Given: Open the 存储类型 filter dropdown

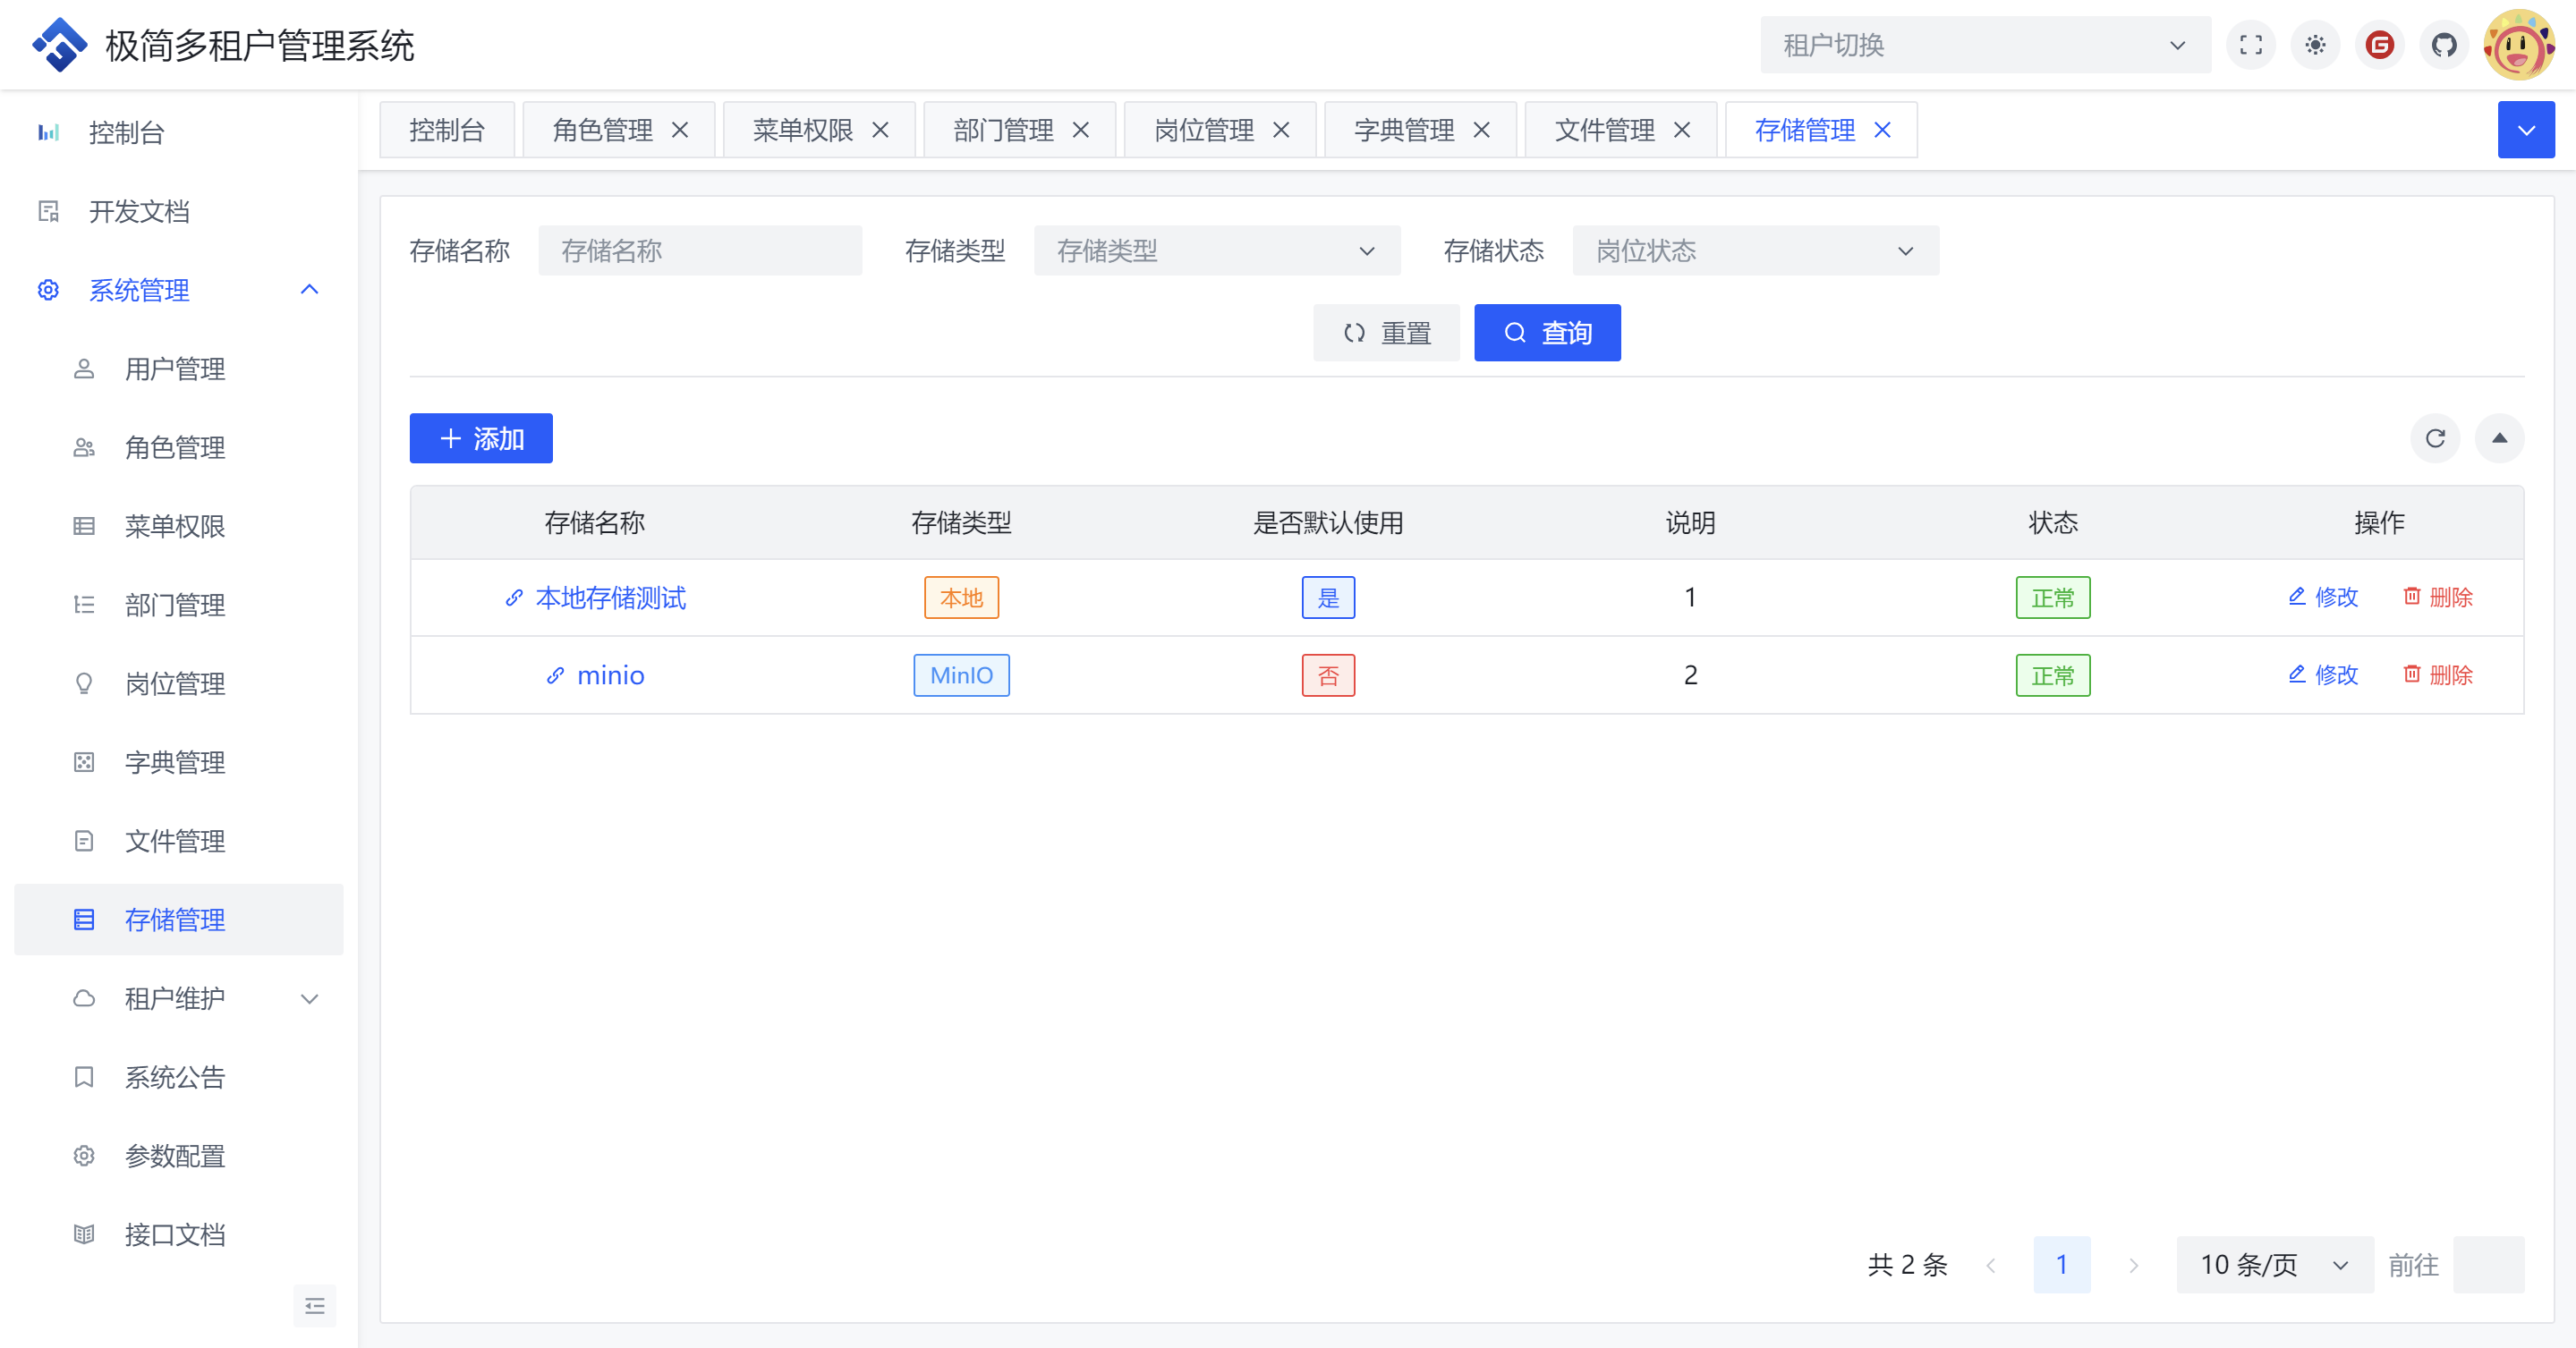Looking at the screenshot, I should pyautogui.click(x=1216, y=250).
